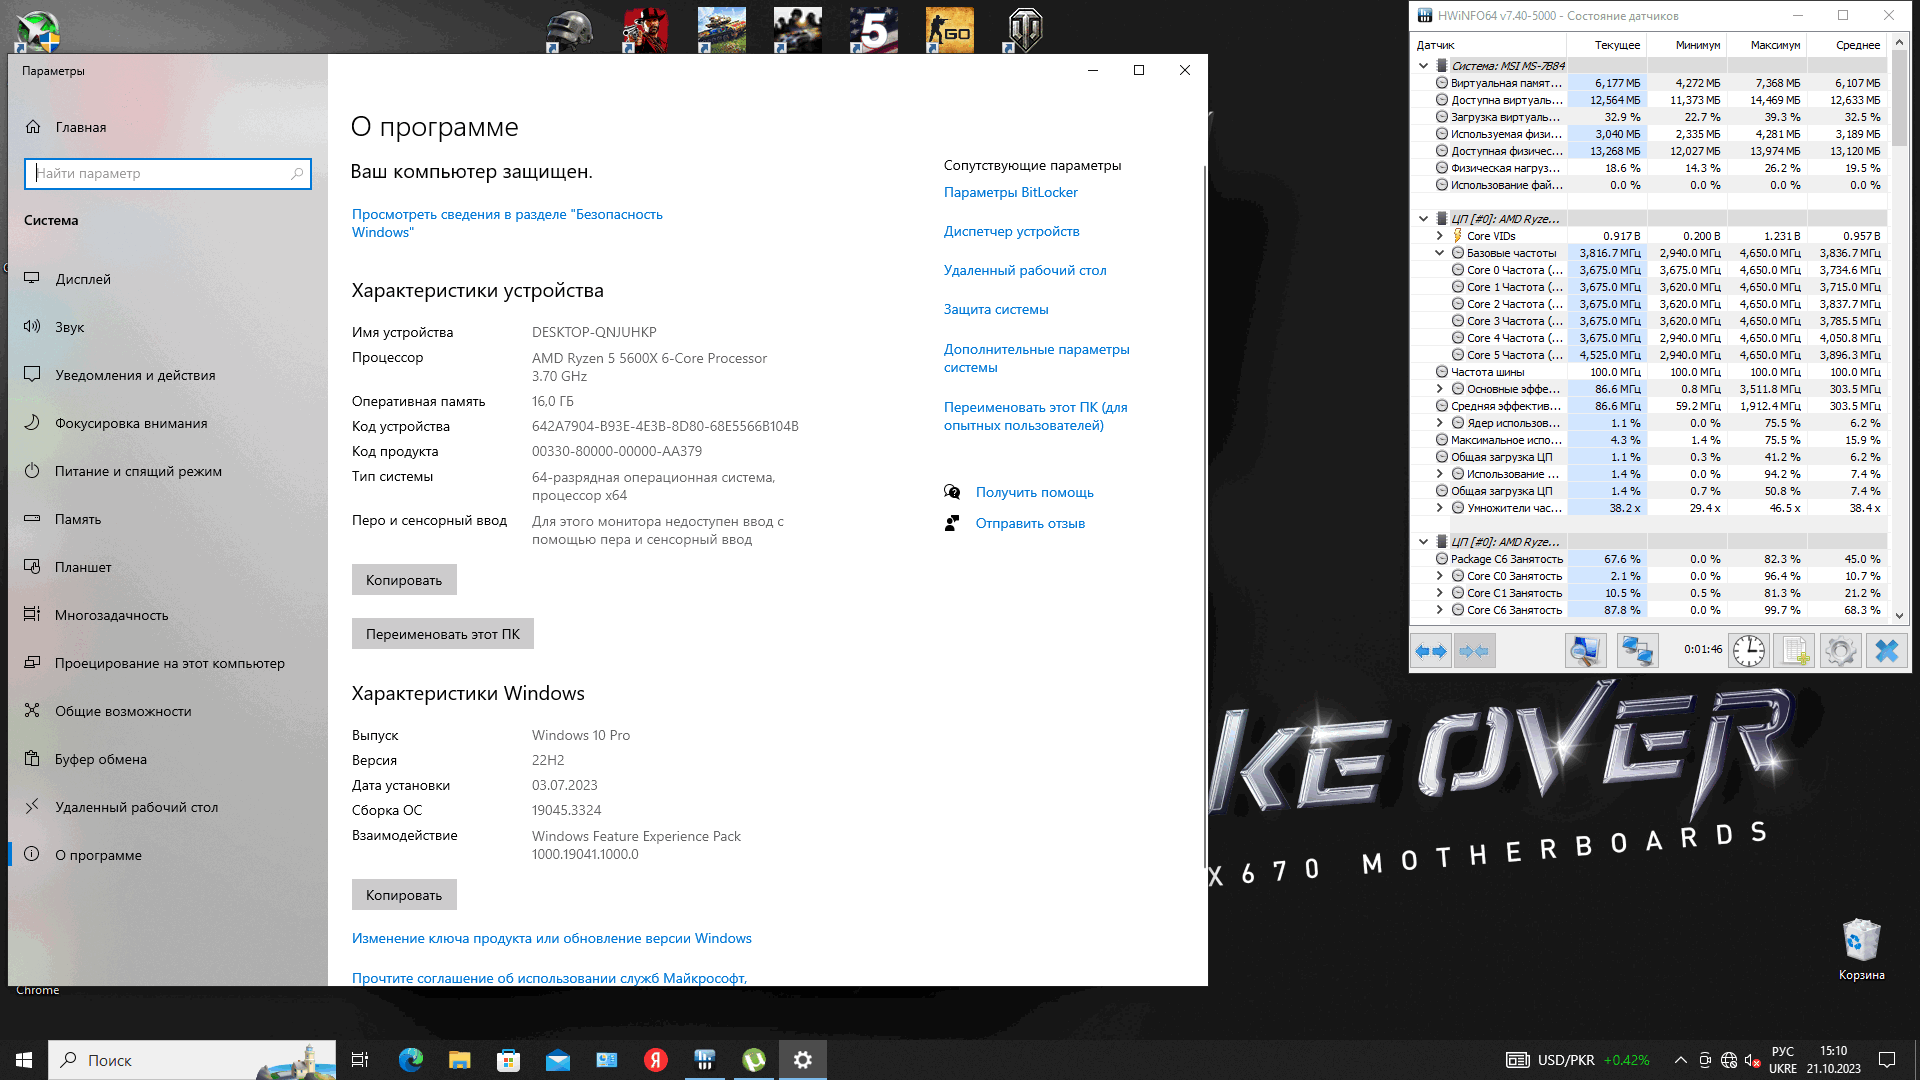Screen dimensions: 1920x1080
Task: Collapse the Базовые частоты row
Action: click(x=1439, y=253)
